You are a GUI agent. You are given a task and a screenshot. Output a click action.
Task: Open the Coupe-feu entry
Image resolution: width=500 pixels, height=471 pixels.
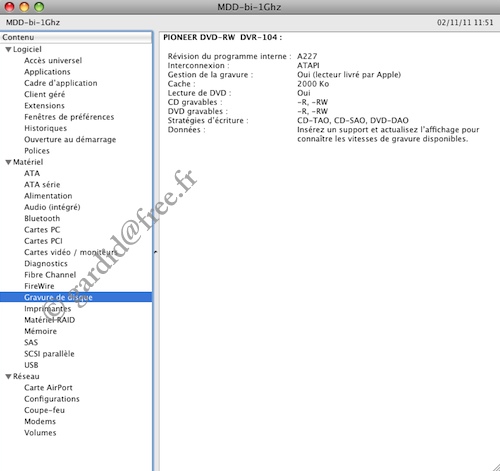[44, 410]
